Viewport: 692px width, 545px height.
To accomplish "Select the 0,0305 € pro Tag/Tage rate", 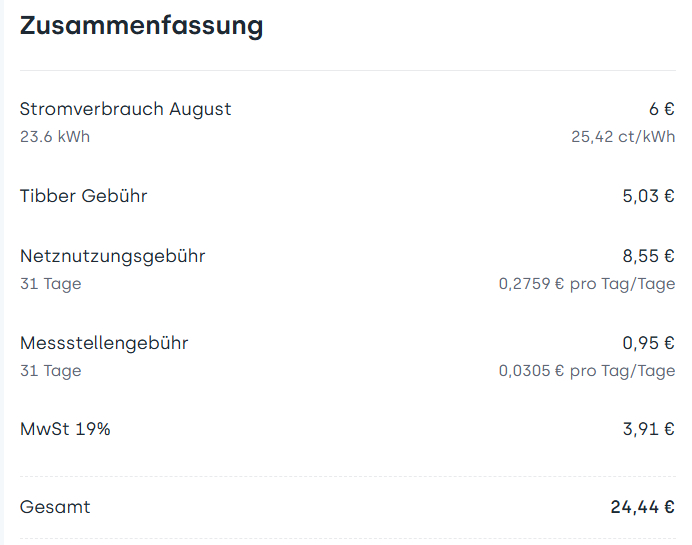I will [587, 371].
